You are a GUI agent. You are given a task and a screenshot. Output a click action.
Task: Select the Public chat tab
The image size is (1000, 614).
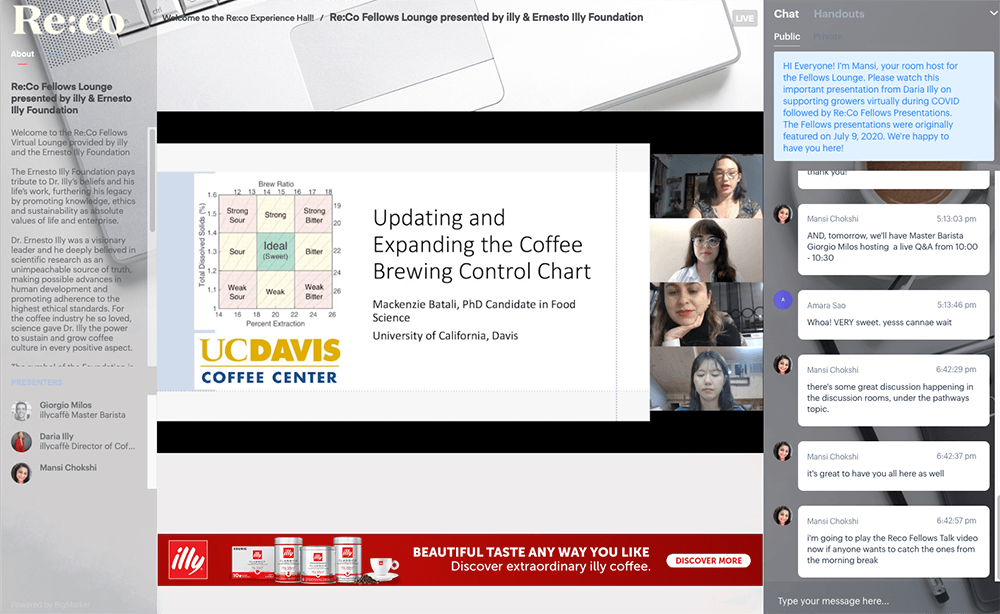click(787, 37)
